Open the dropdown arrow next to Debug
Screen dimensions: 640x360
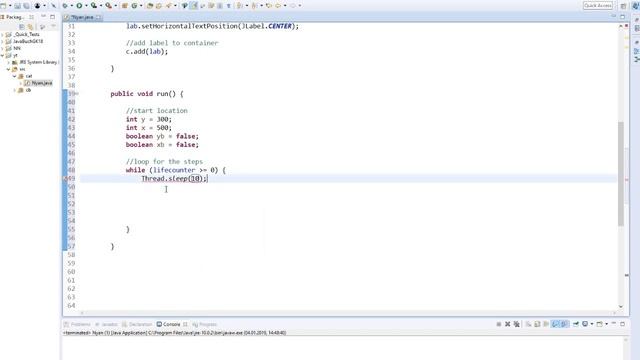[71, 6]
